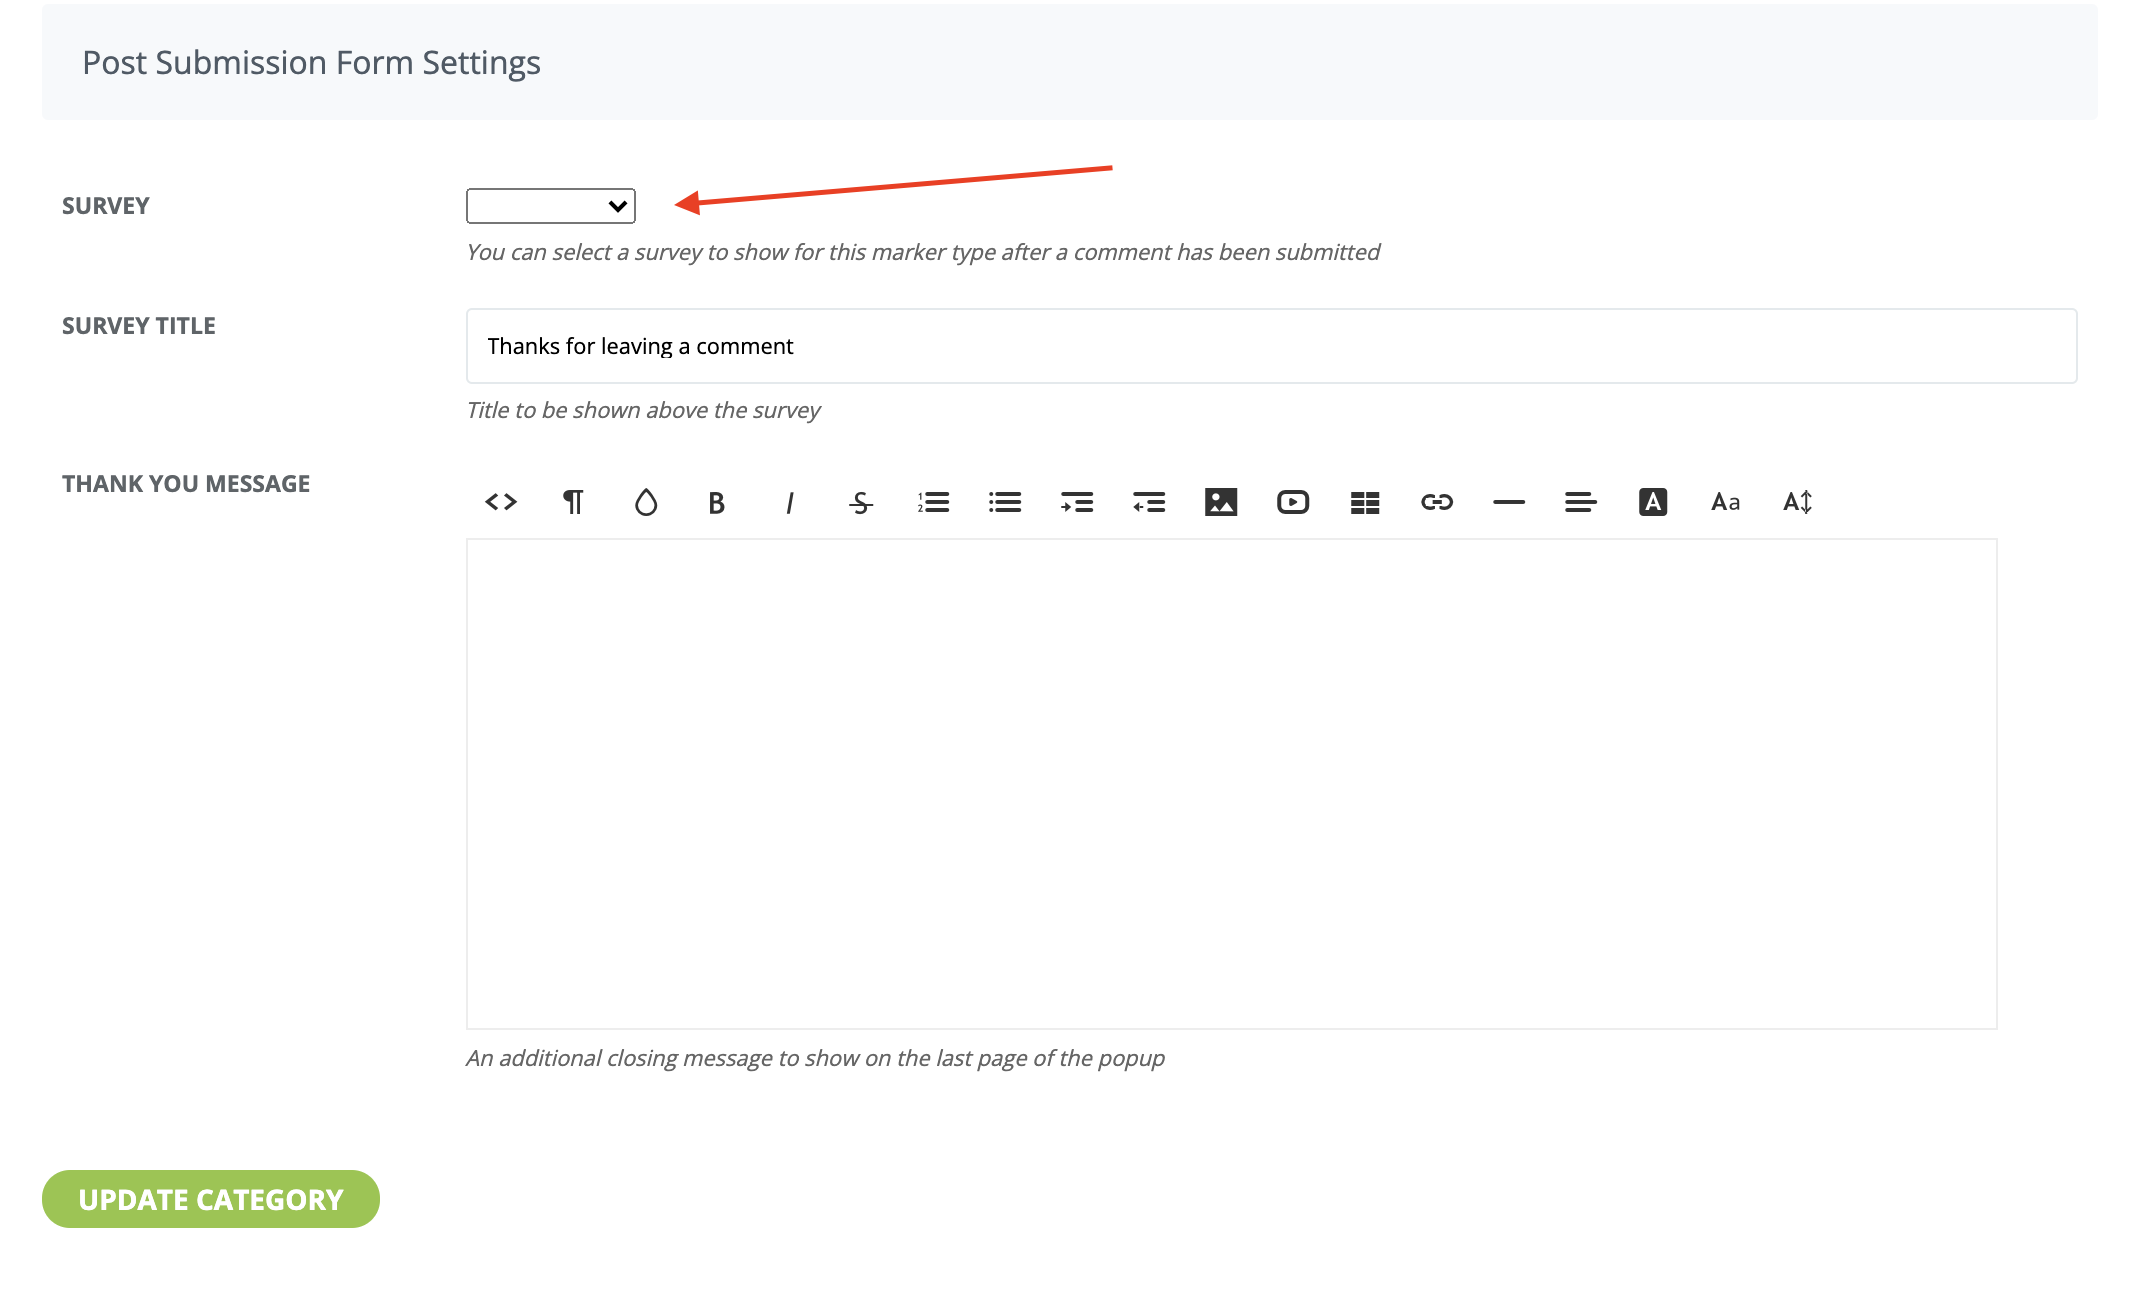The image size is (2130, 1308).
Task: Toggle strikethrough text formatting
Action: click(860, 502)
